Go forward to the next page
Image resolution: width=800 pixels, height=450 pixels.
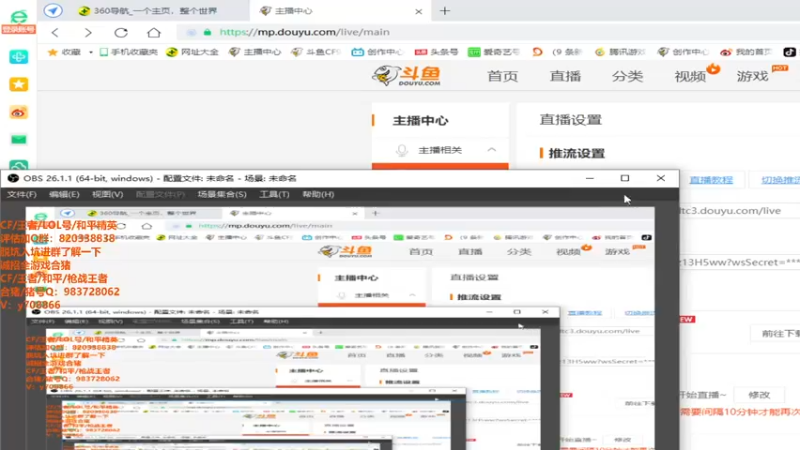point(88,33)
